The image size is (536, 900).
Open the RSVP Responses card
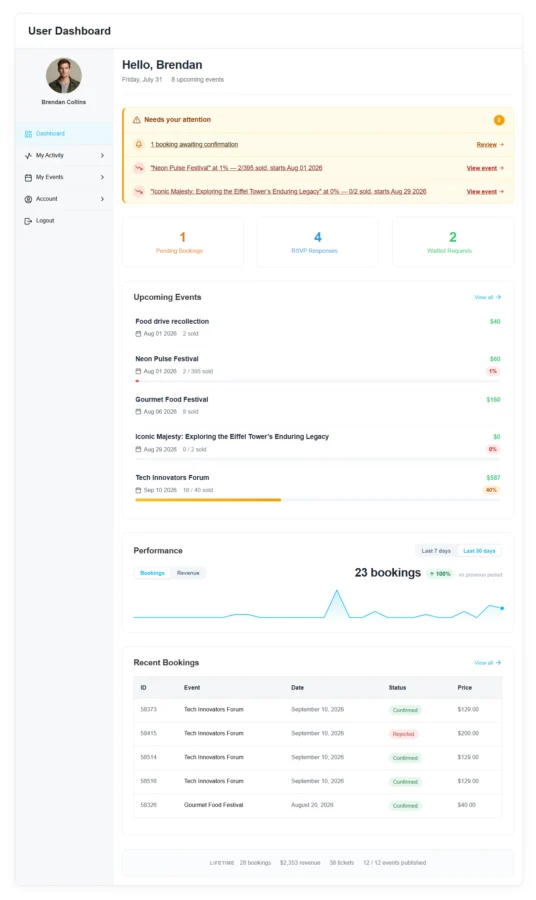pyautogui.click(x=317, y=242)
